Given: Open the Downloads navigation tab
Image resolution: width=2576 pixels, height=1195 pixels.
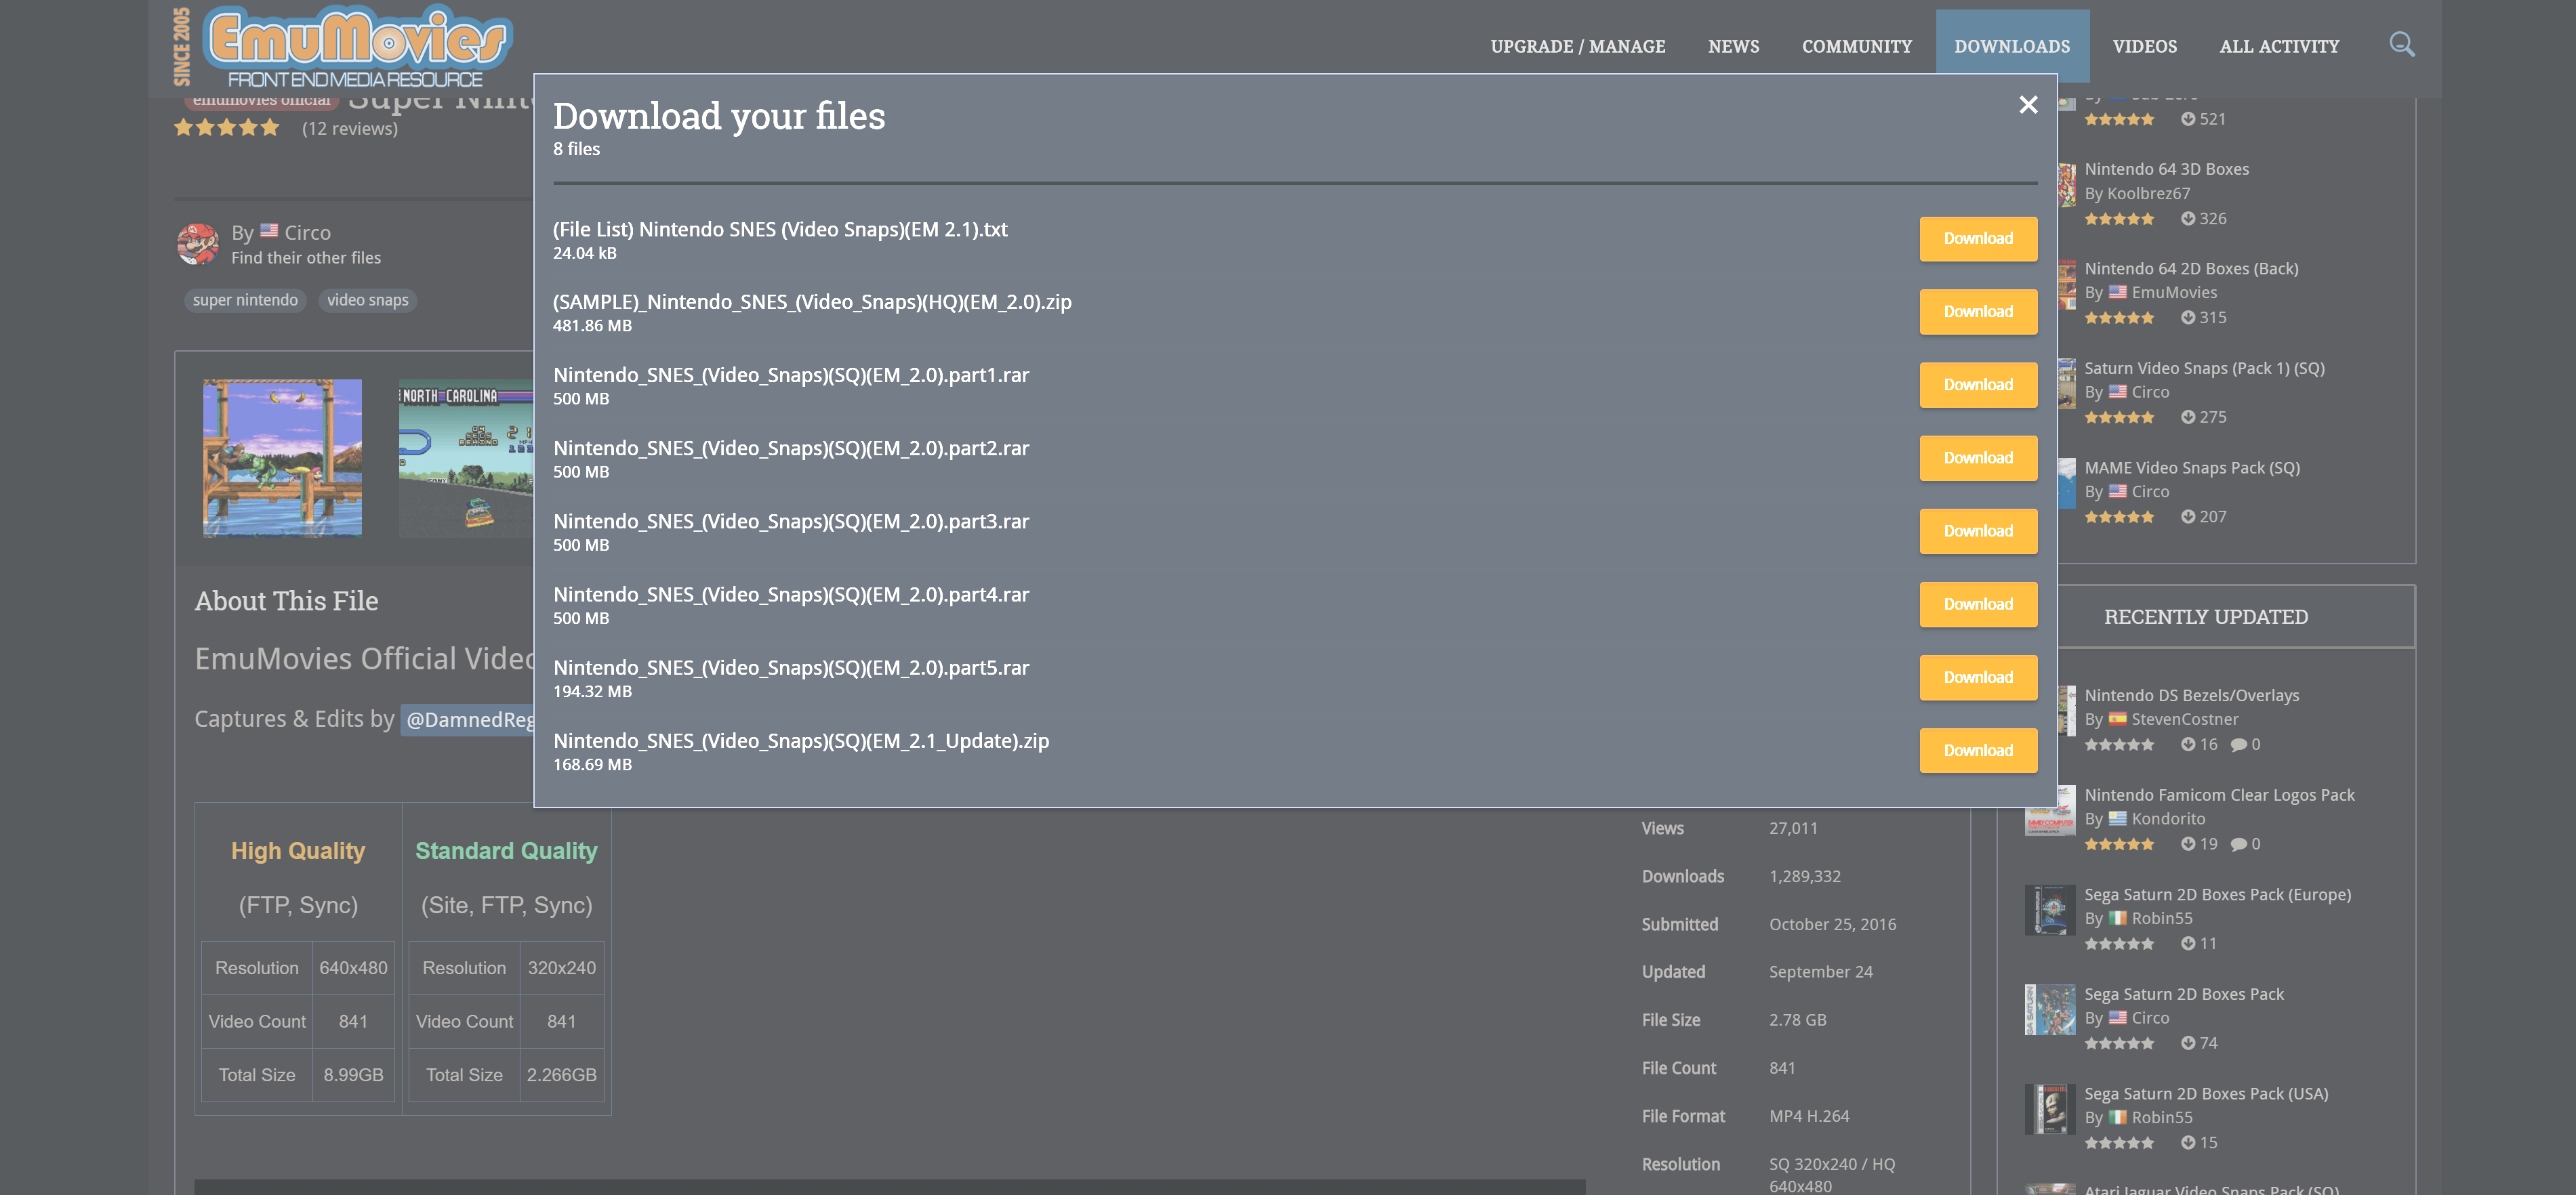Looking at the screenshot, I should [2012, 46].
